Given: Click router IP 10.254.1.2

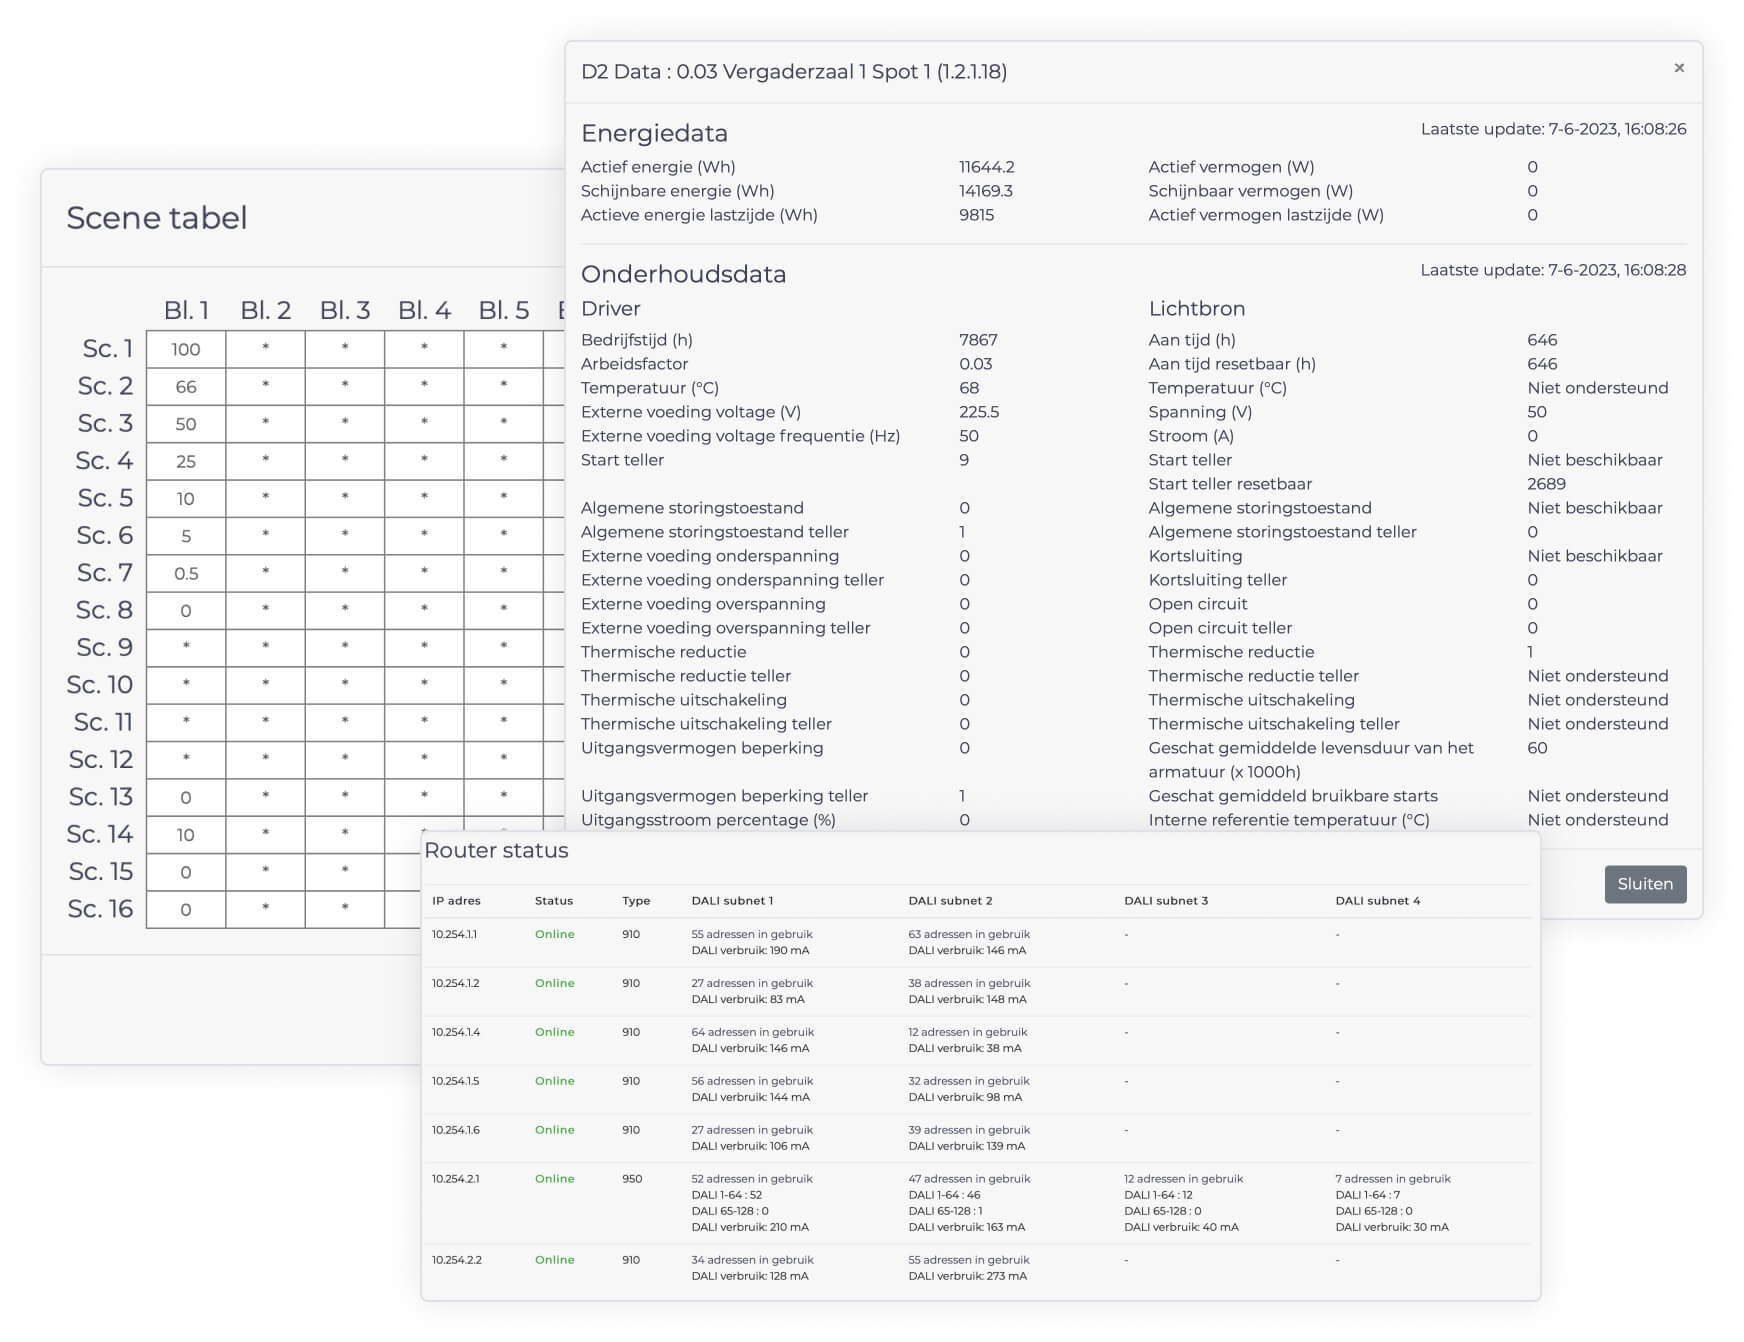Looking at the screenshot, I should 455,983.
